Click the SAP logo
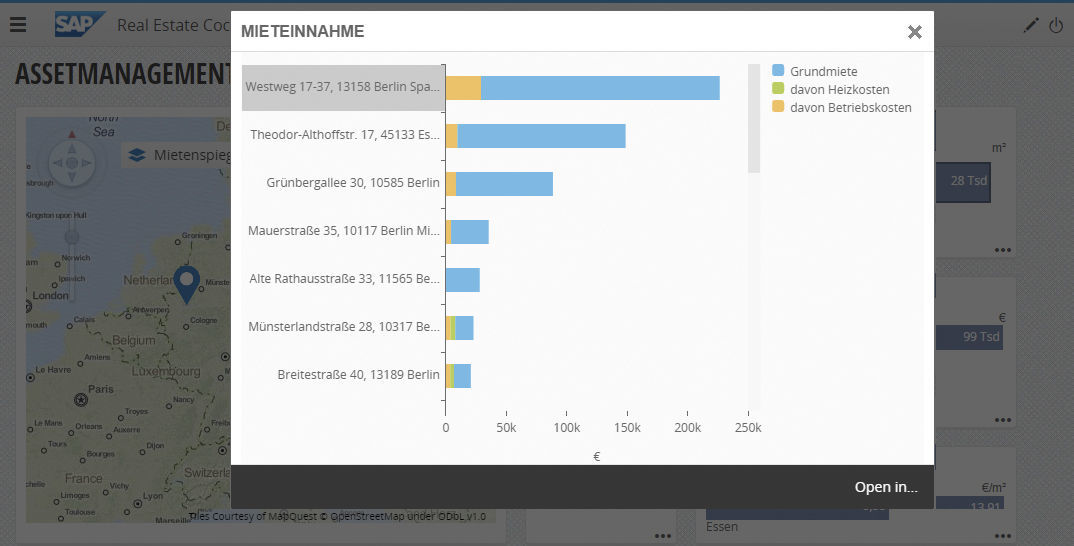The image size is (1074, 546). pos(79,25)
